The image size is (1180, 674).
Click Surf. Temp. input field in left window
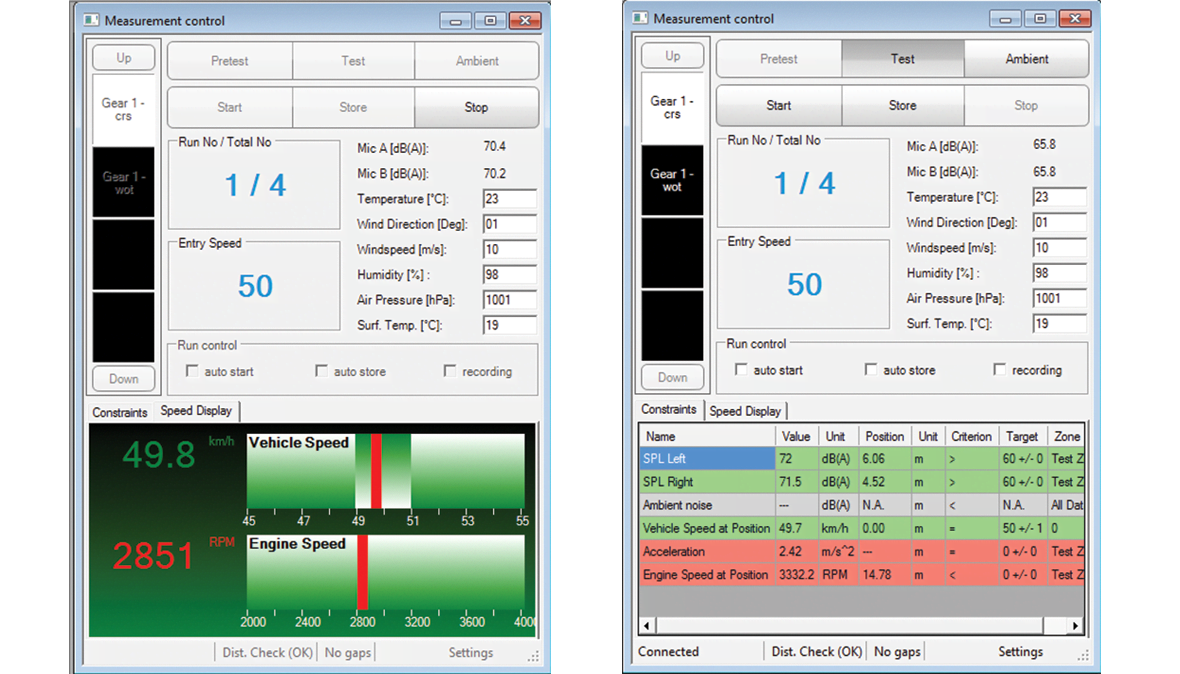tap(509, 325)
